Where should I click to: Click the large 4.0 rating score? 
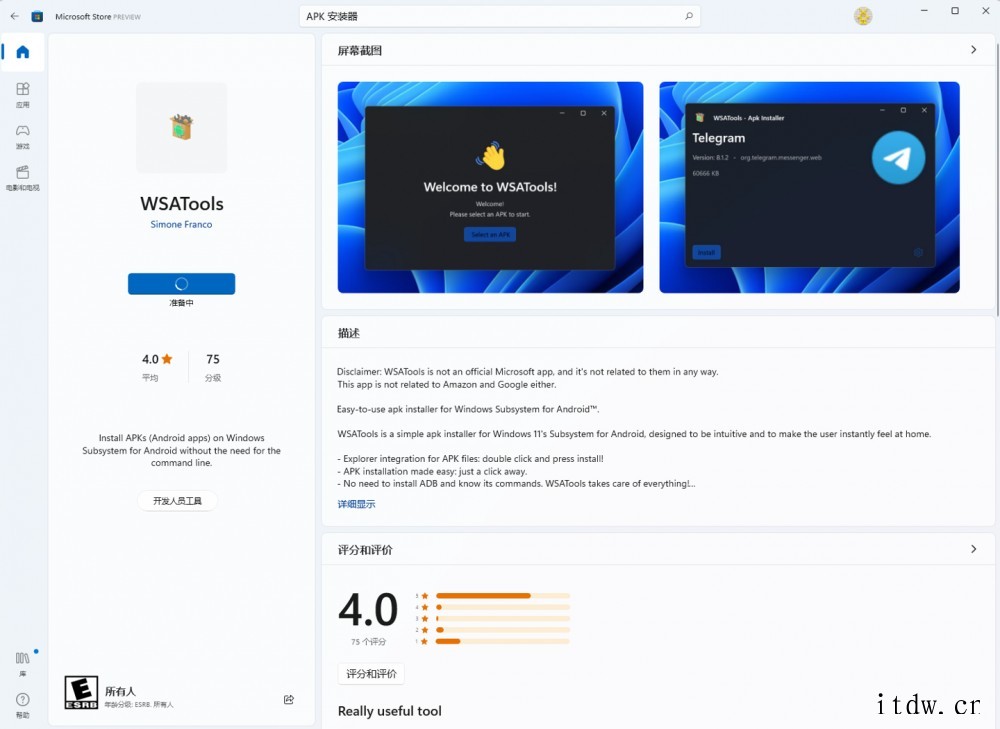pos(368,609)
